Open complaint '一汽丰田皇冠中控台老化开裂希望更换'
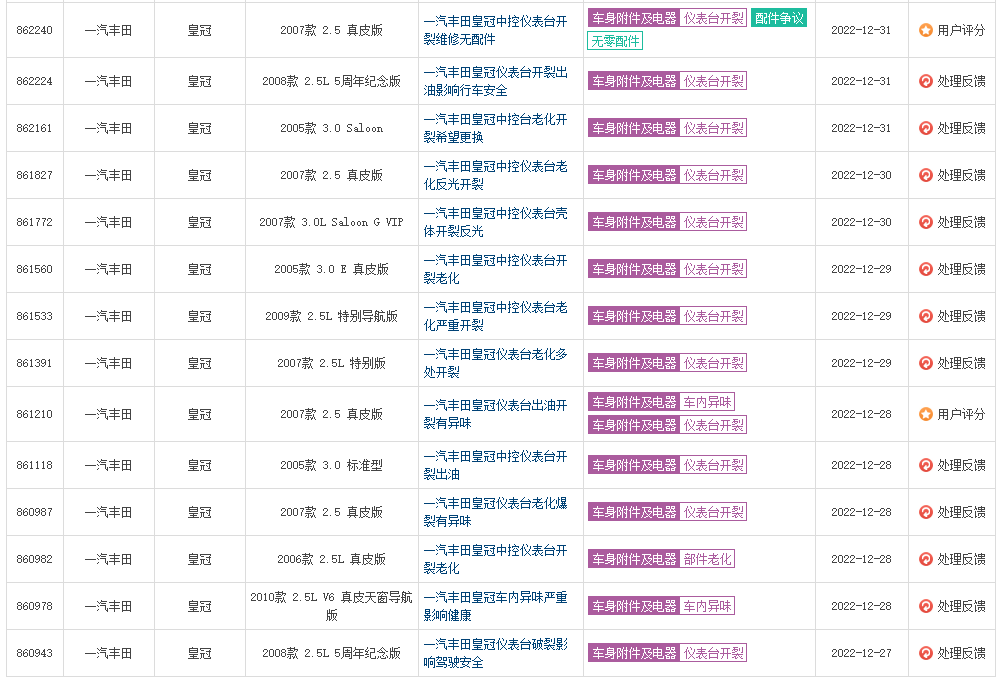The width and height of the screenshot is (1000, 683). [x=495, y=128]
